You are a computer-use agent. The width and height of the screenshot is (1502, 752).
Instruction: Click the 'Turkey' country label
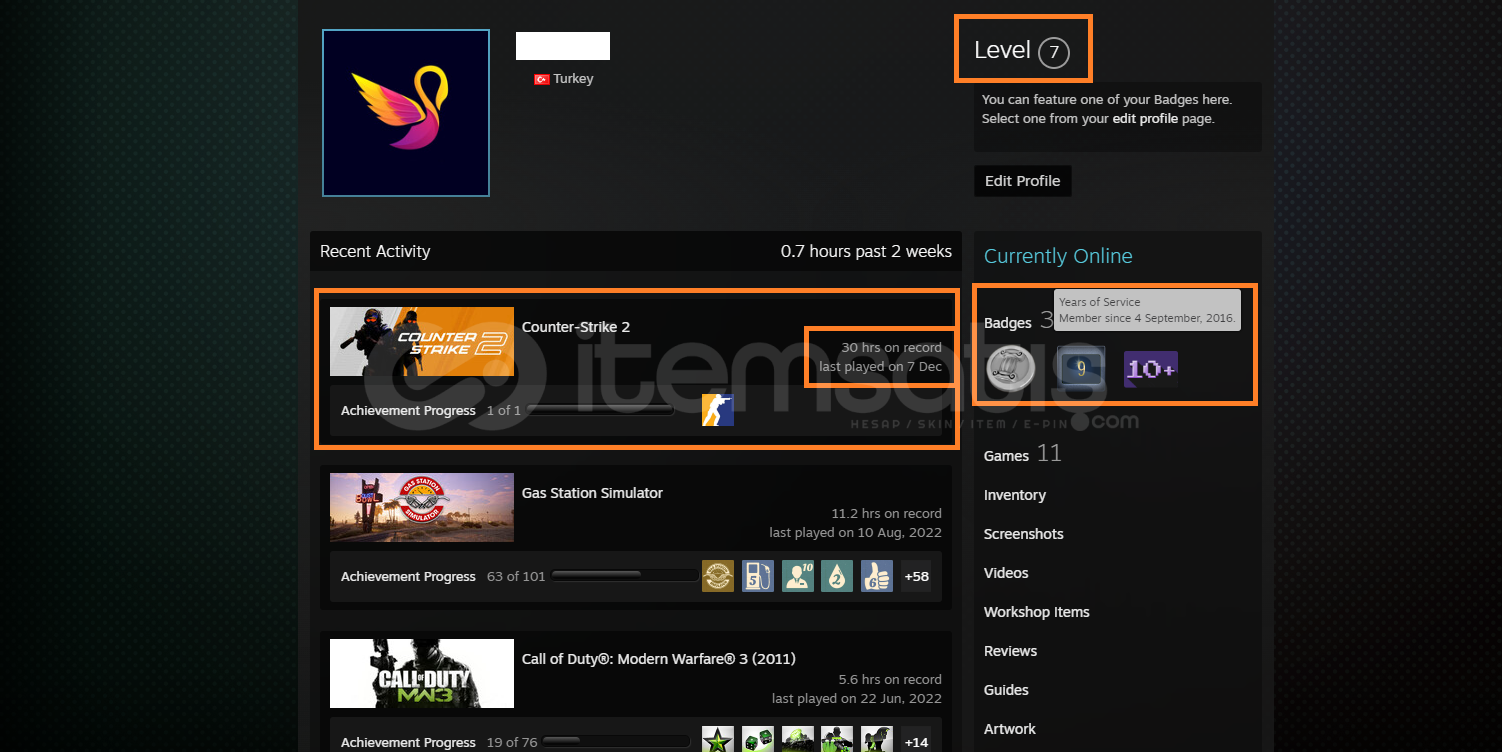pyautogui.click(x=573, y=79)
